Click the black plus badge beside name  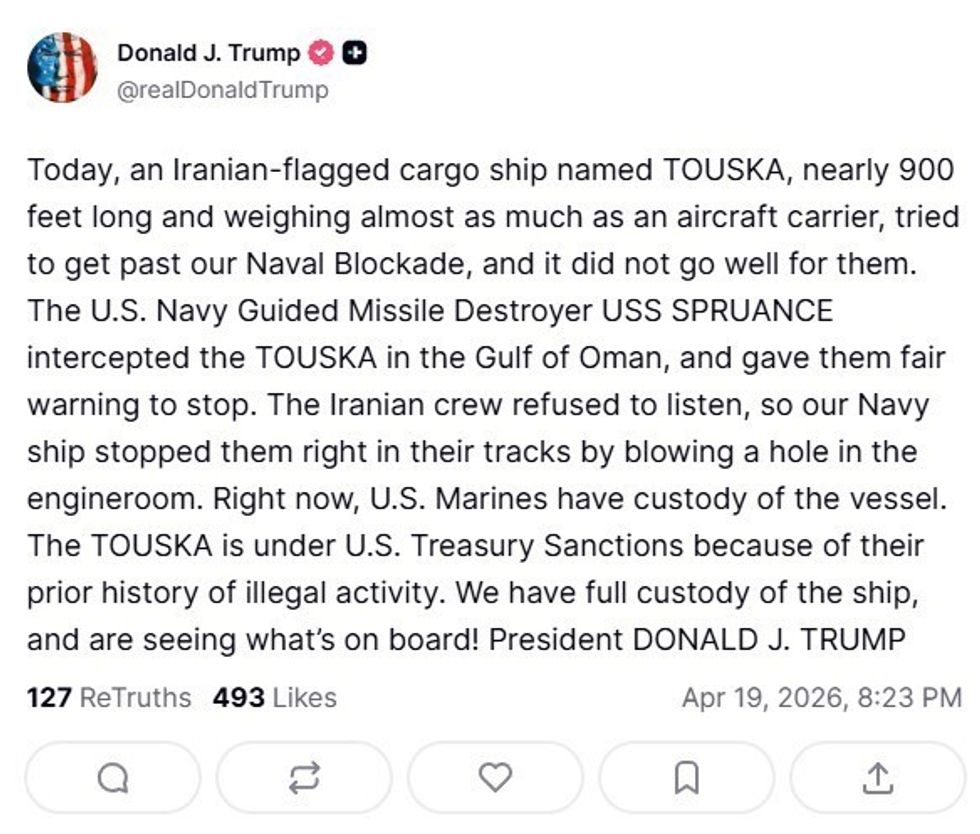[x=354, y=53]
